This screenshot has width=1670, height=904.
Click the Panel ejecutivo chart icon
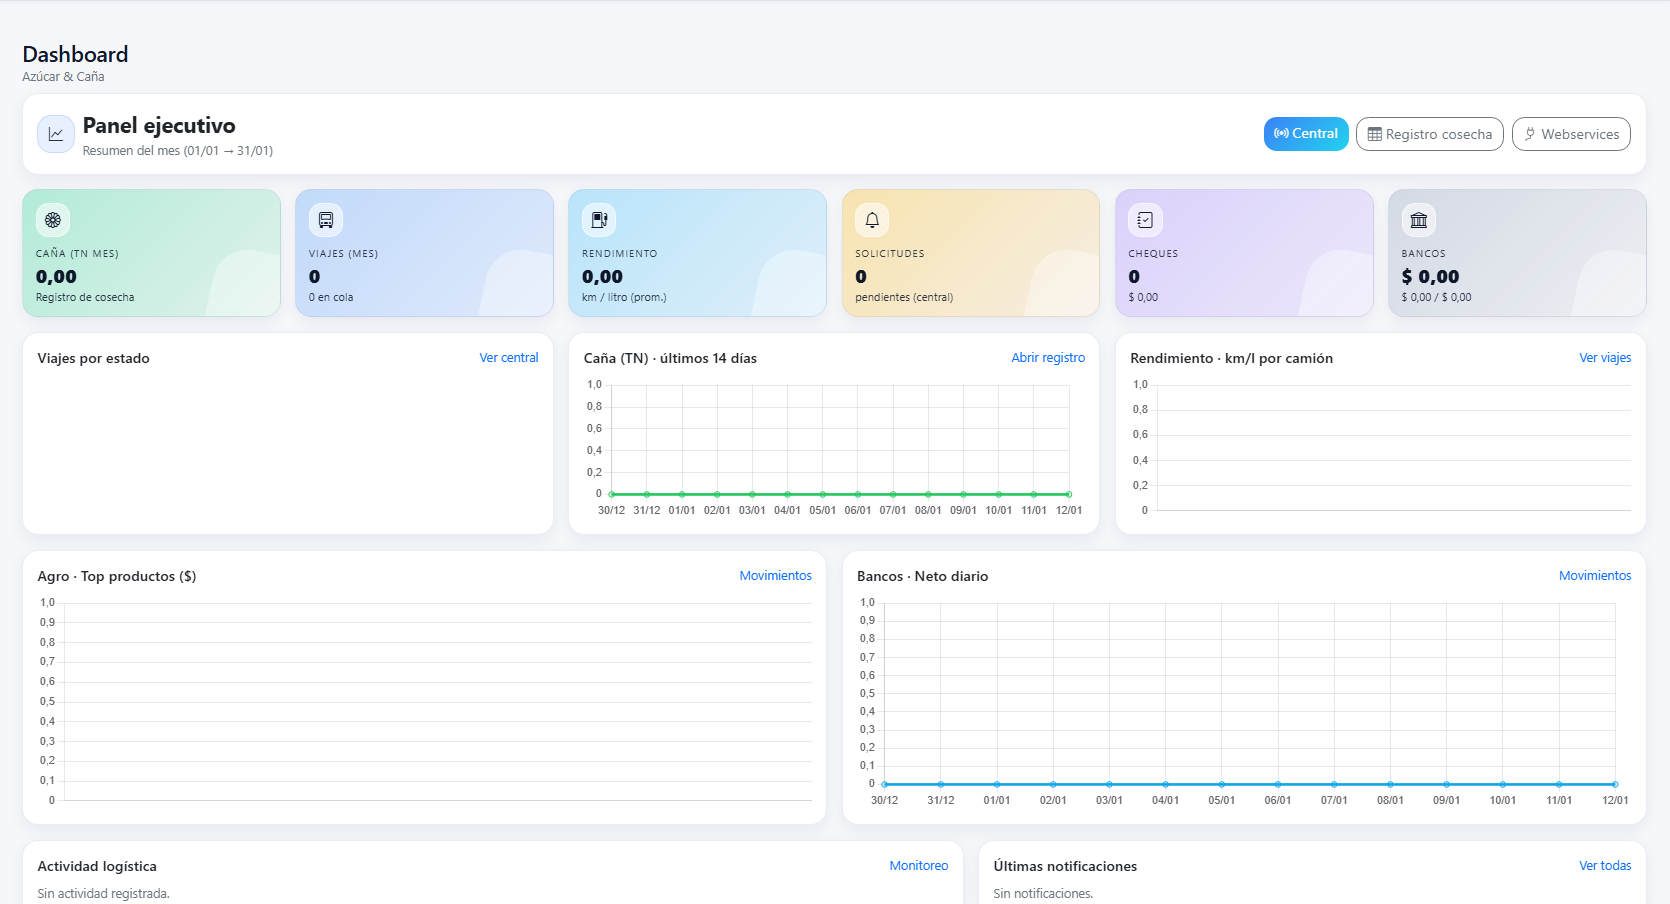tap(56, 134)
